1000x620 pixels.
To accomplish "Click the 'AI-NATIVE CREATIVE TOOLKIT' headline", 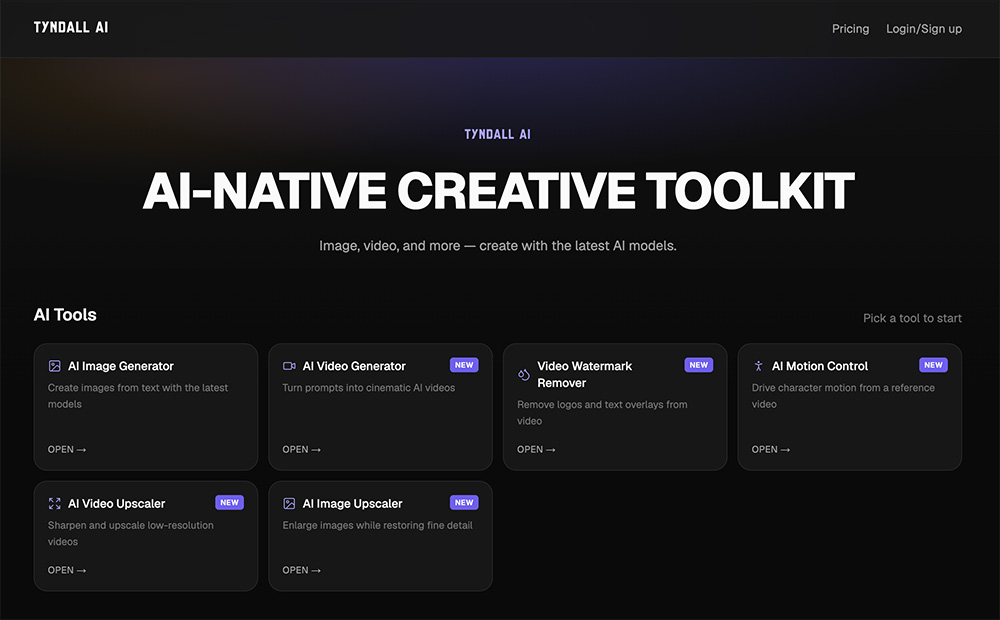I will tap(499, 191).
